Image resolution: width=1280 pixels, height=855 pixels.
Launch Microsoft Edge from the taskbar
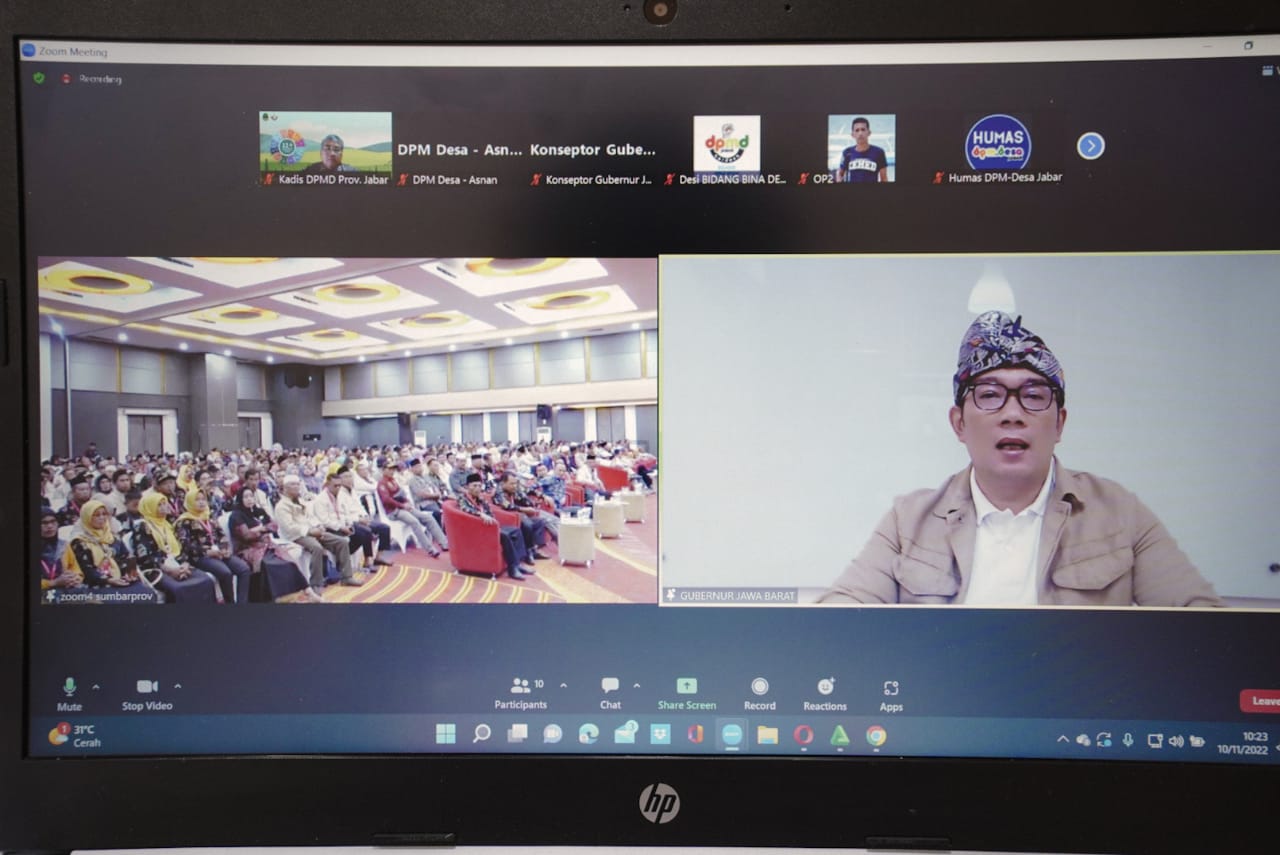[589, 734]
